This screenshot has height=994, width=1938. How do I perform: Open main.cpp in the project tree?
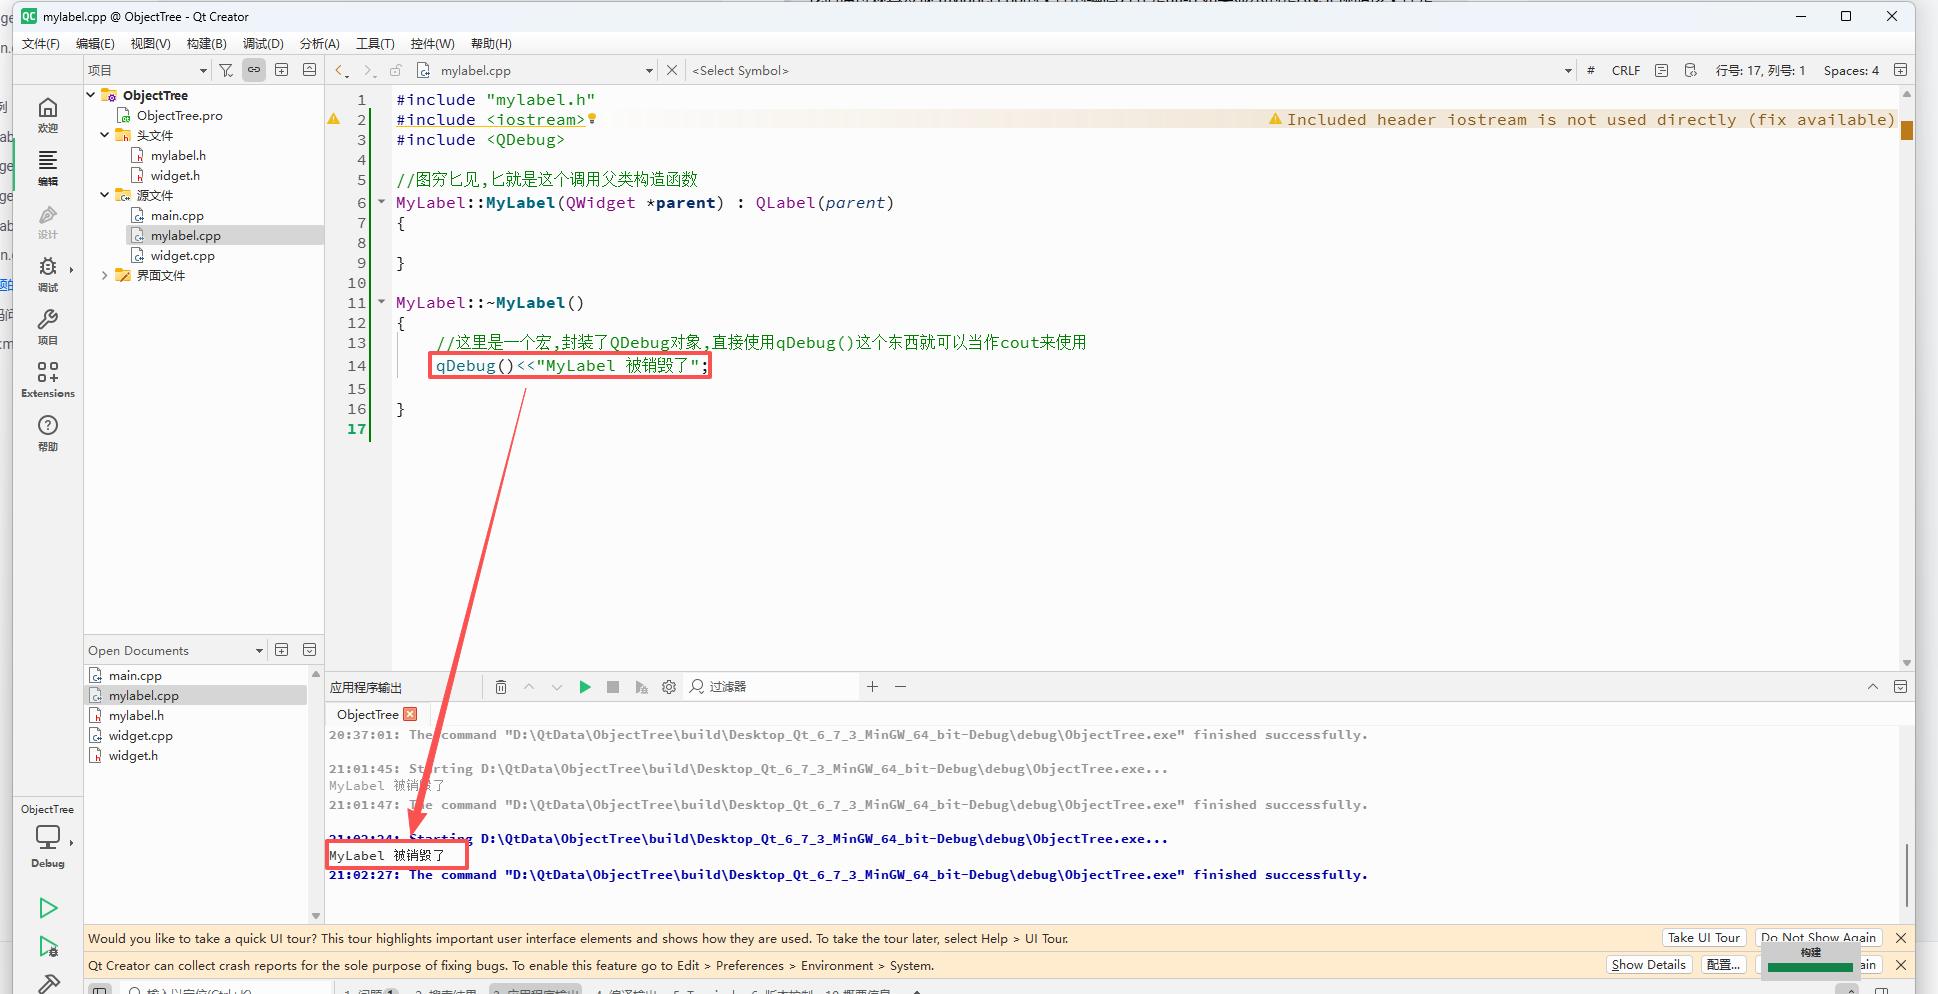(177, 215)
